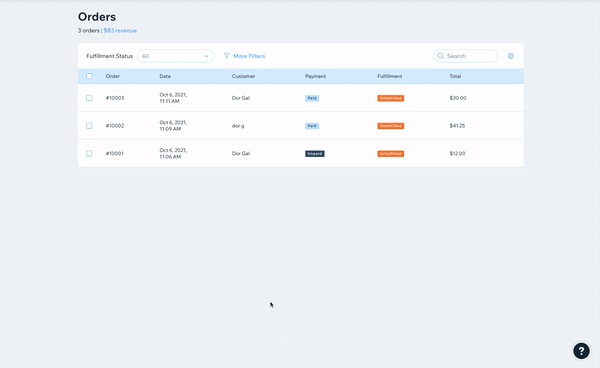
Task: Focus the Search input field
Action: coord(466,56)
